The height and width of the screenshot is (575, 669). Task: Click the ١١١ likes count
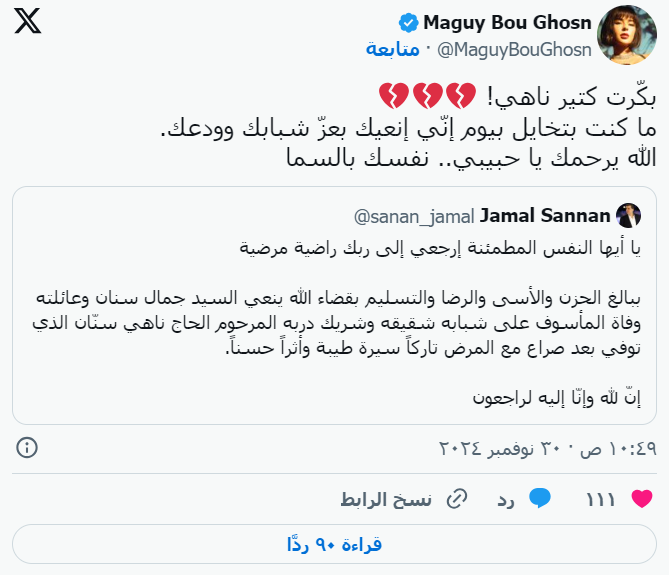coord(601,497)
